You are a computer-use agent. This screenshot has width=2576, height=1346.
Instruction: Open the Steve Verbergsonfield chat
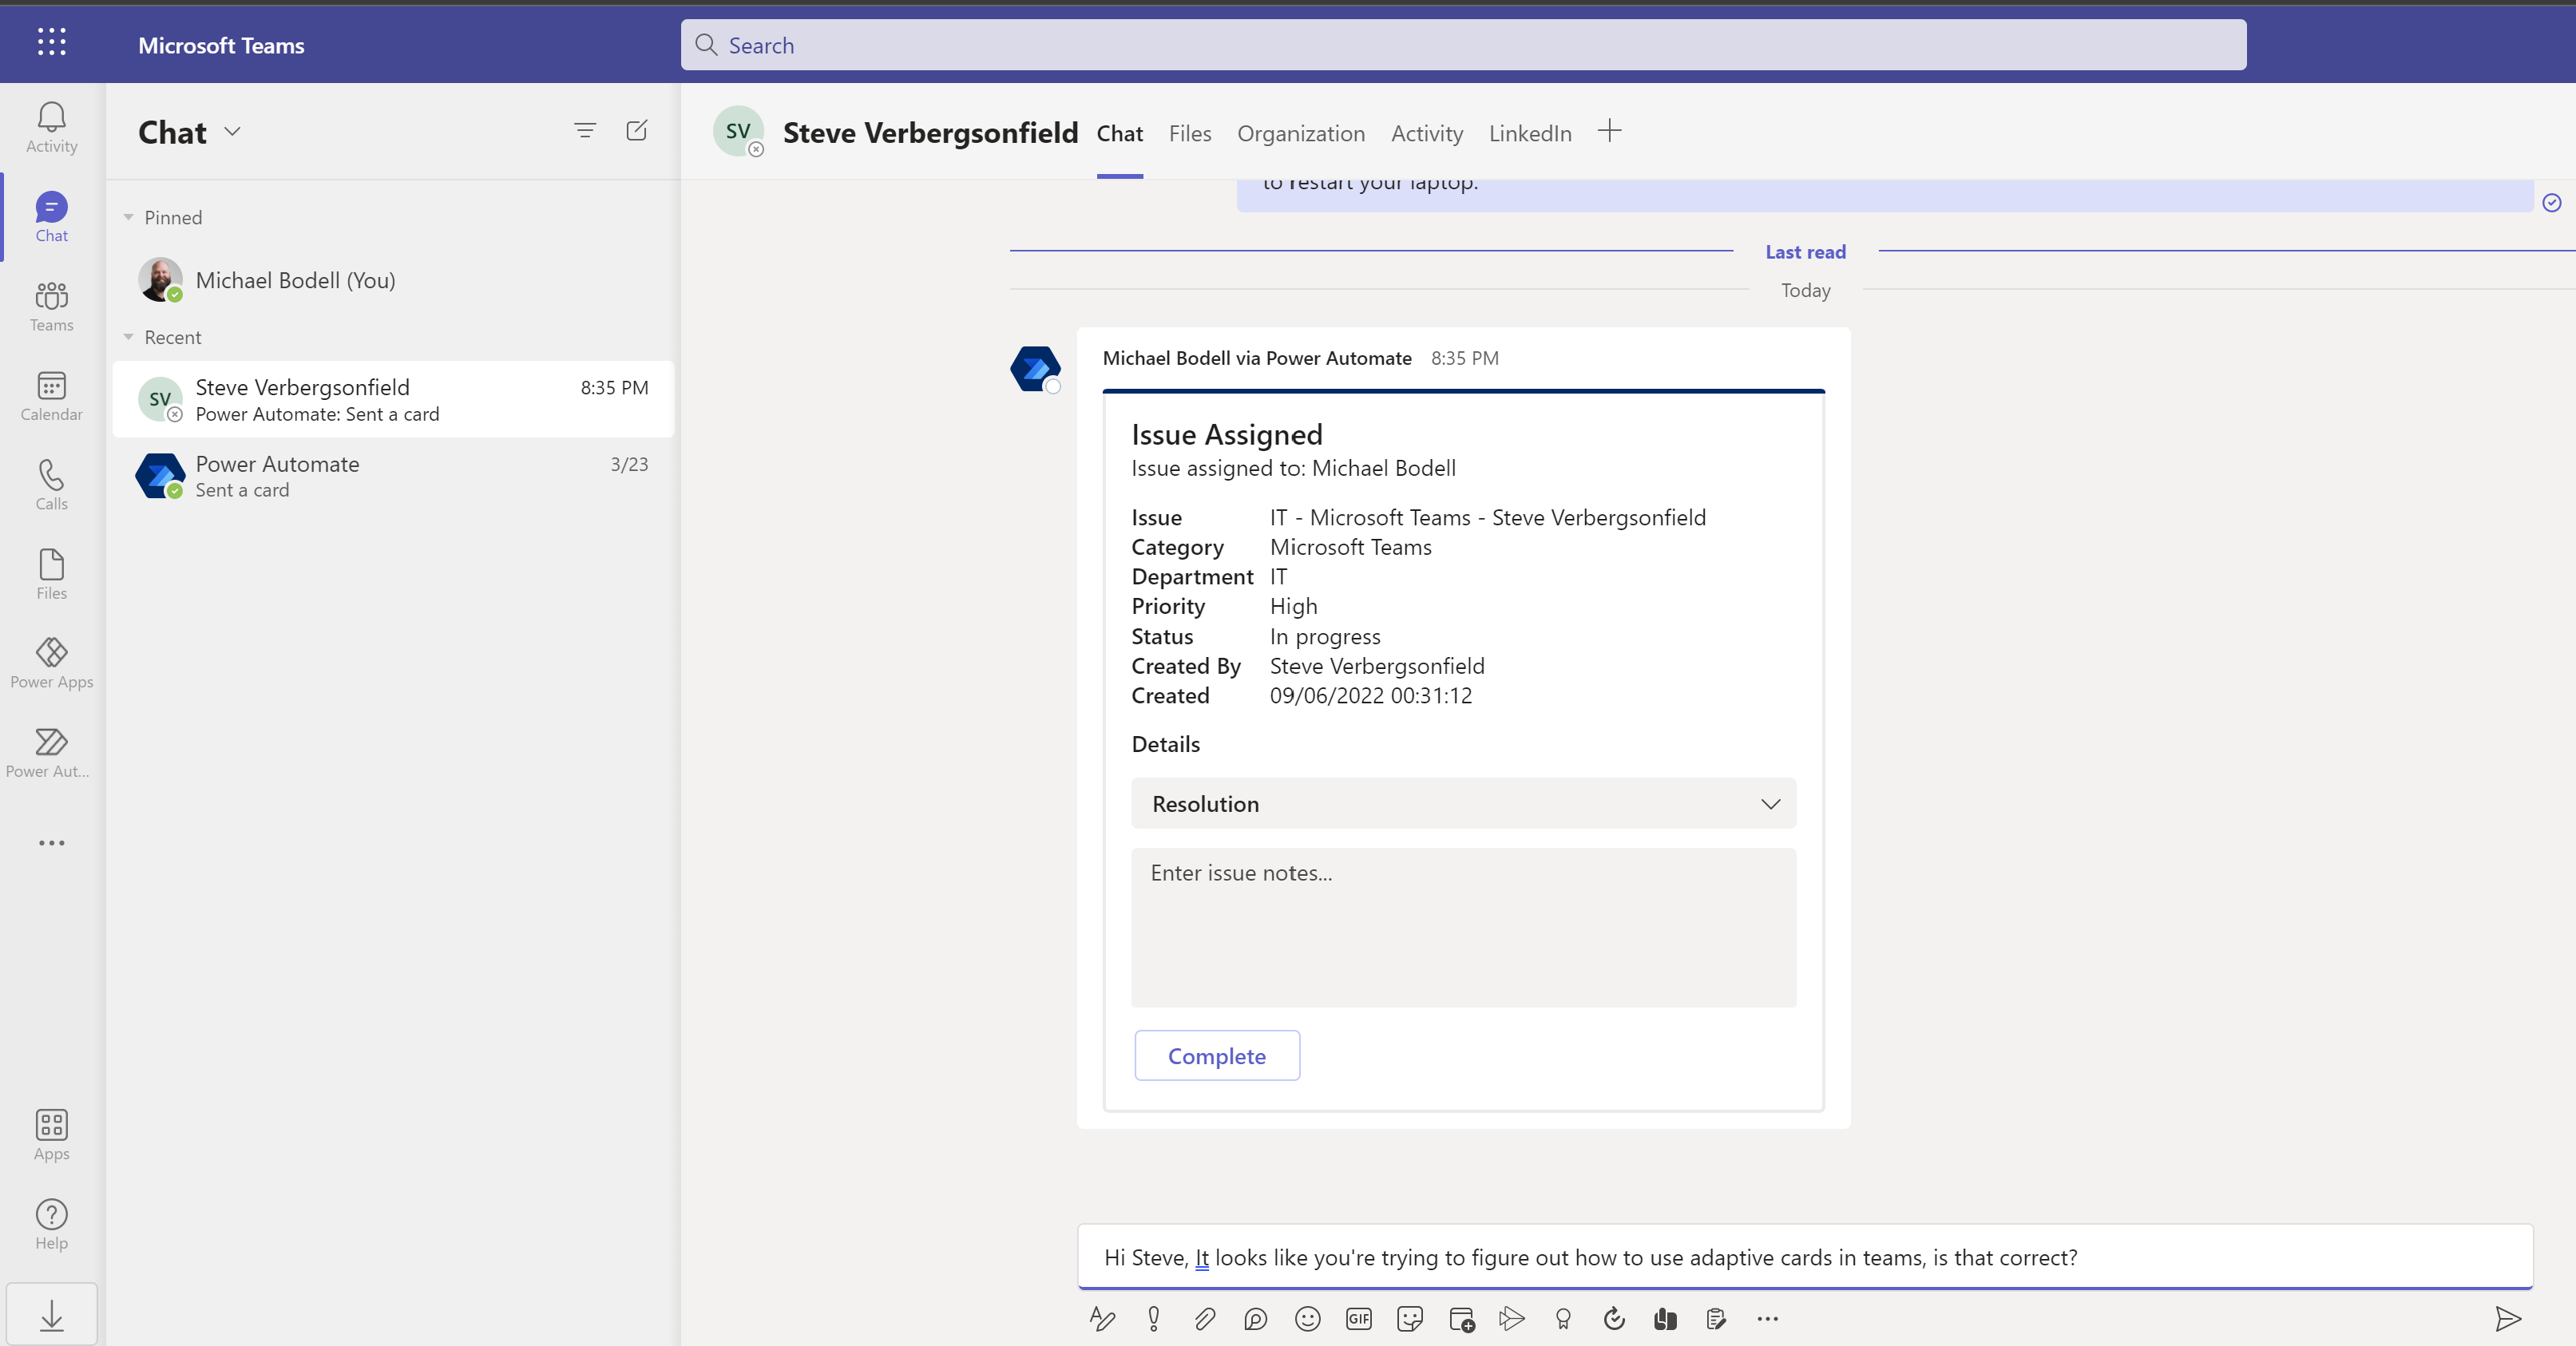[x=393, y=399]
